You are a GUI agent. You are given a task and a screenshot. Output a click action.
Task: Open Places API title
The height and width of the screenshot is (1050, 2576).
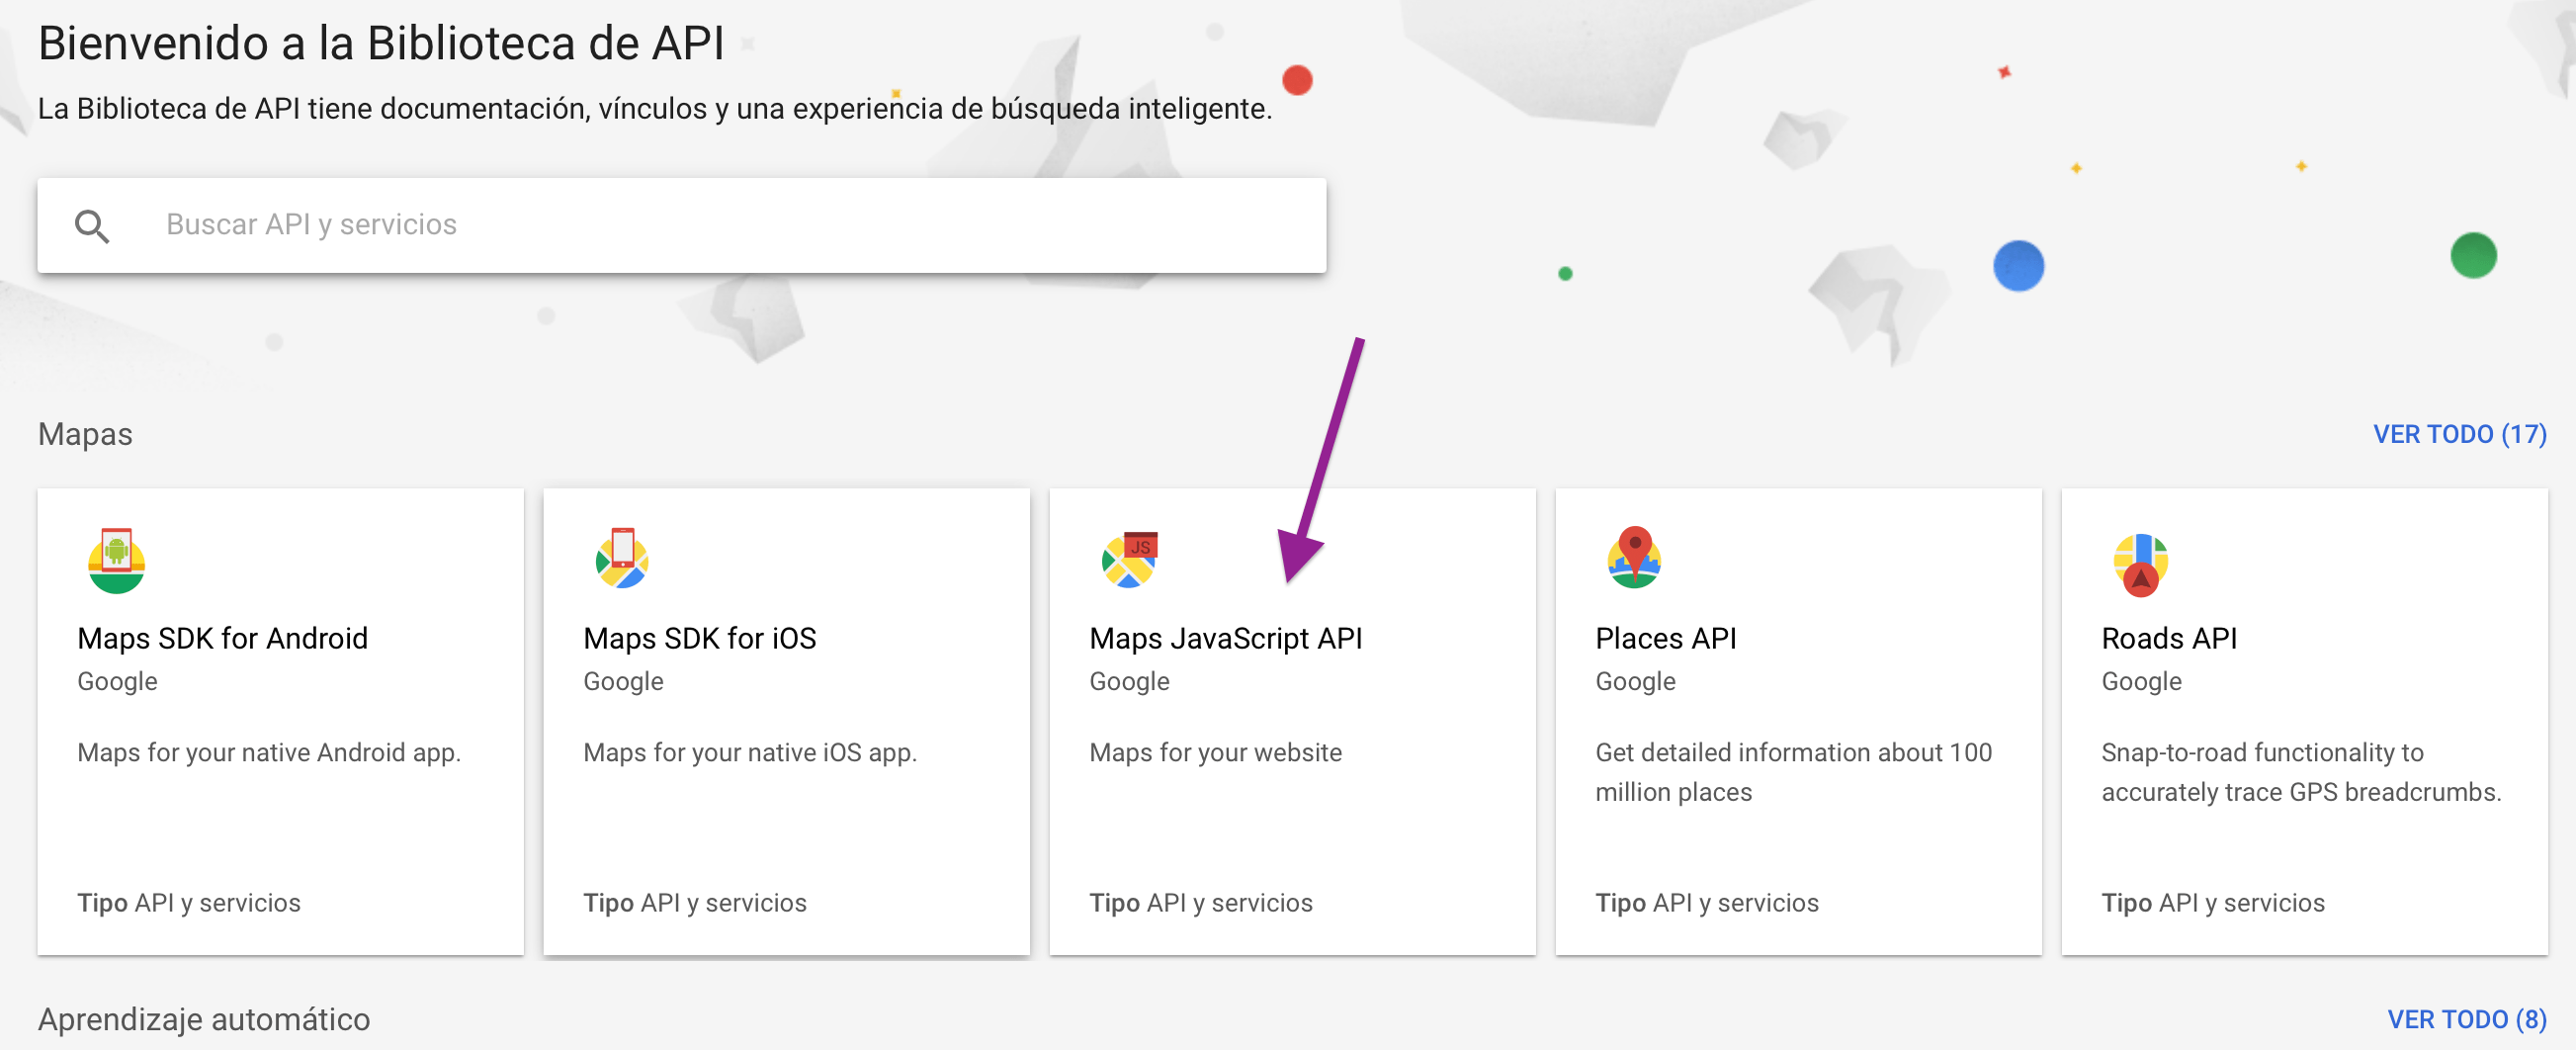point(1666,638)
